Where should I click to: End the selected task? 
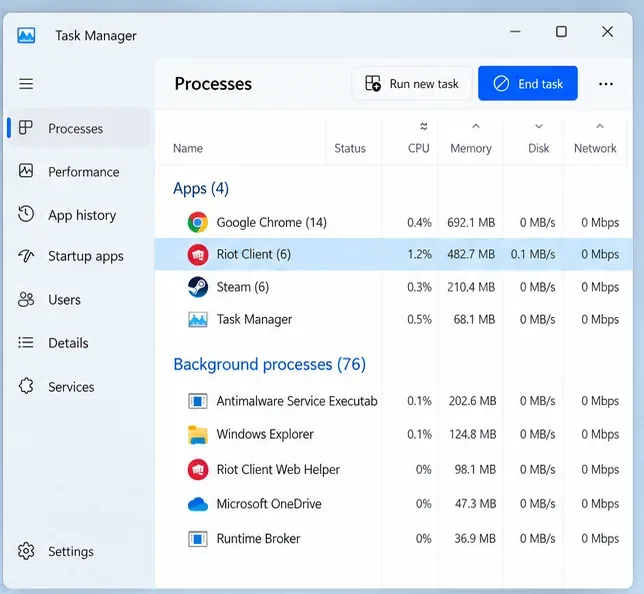pyautogui.click(x=528, y=83)
